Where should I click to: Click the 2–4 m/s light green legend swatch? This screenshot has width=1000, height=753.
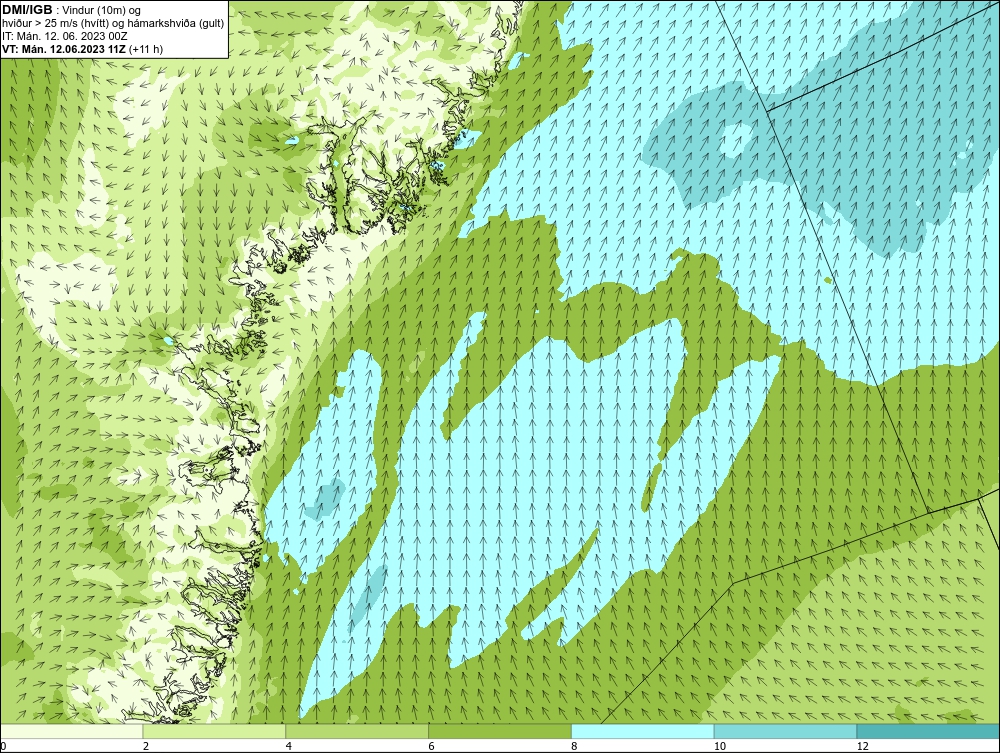tap(214, 731)
